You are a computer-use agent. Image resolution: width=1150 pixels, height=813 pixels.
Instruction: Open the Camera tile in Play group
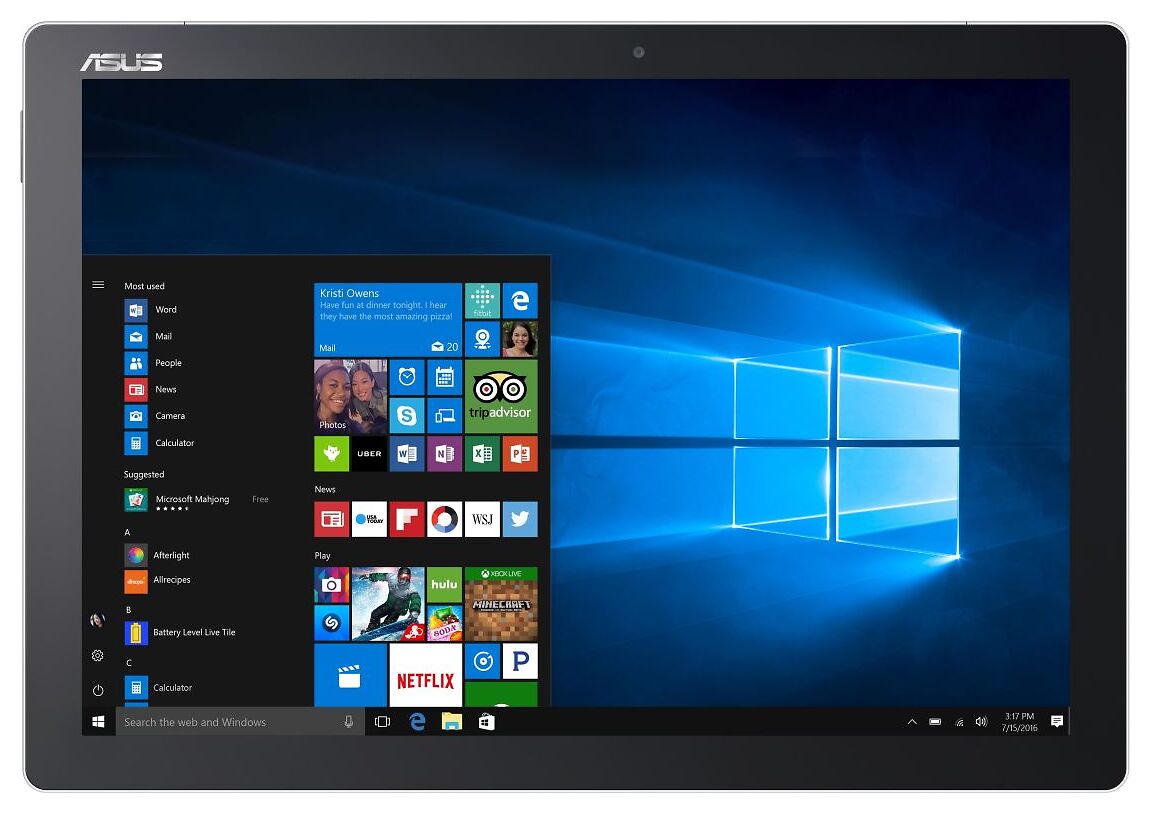coord(332,585)
